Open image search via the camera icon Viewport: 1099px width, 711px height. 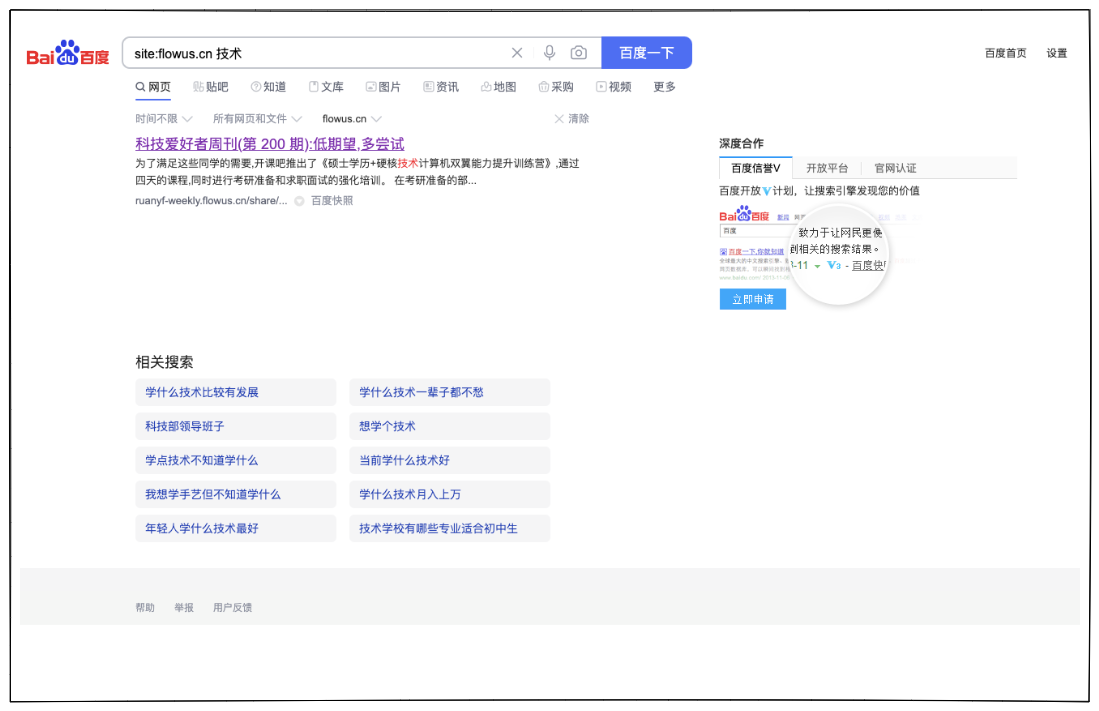click(578, 52)
